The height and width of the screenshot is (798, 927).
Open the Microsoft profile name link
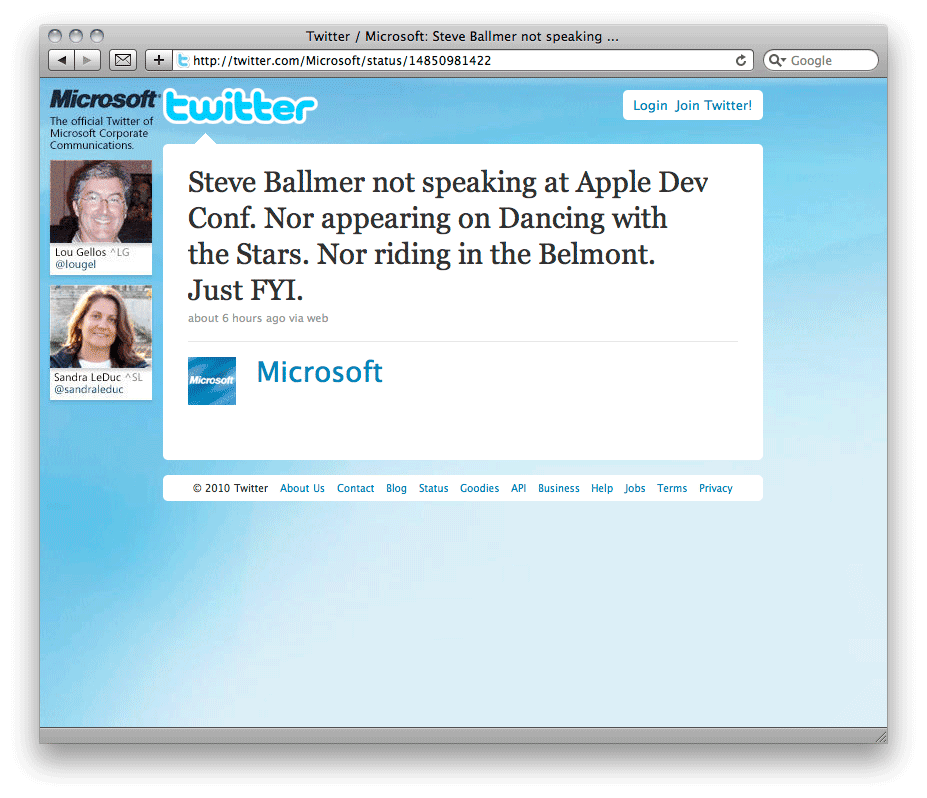click(x=319, y=372)
